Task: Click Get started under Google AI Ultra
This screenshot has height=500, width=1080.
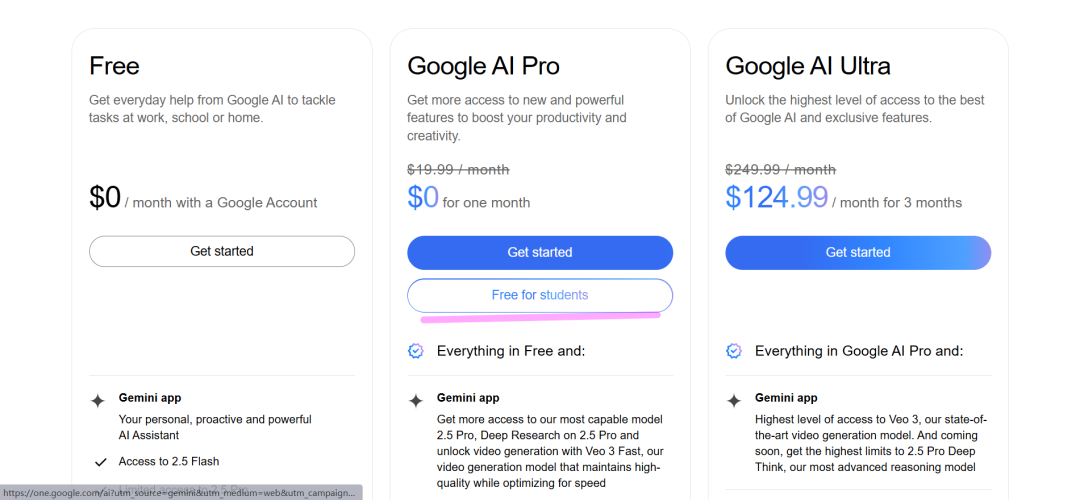Action: [858, 253]
